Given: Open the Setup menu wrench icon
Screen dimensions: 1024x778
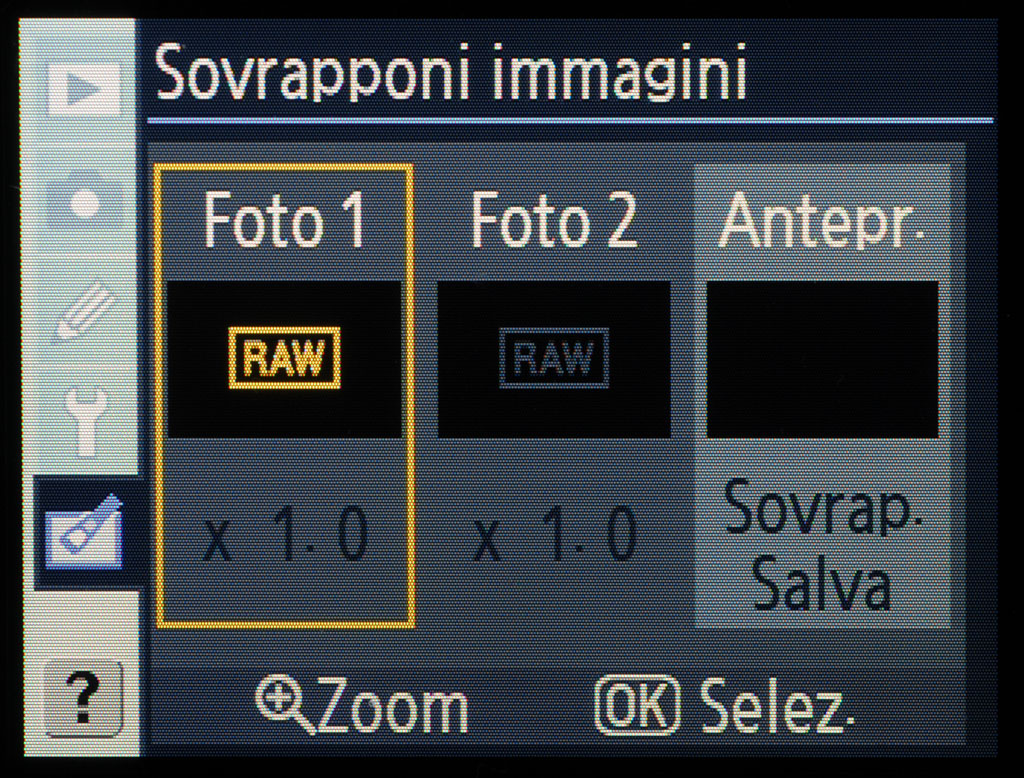Looking at the screenshot, I should click(x=86, y=421).
